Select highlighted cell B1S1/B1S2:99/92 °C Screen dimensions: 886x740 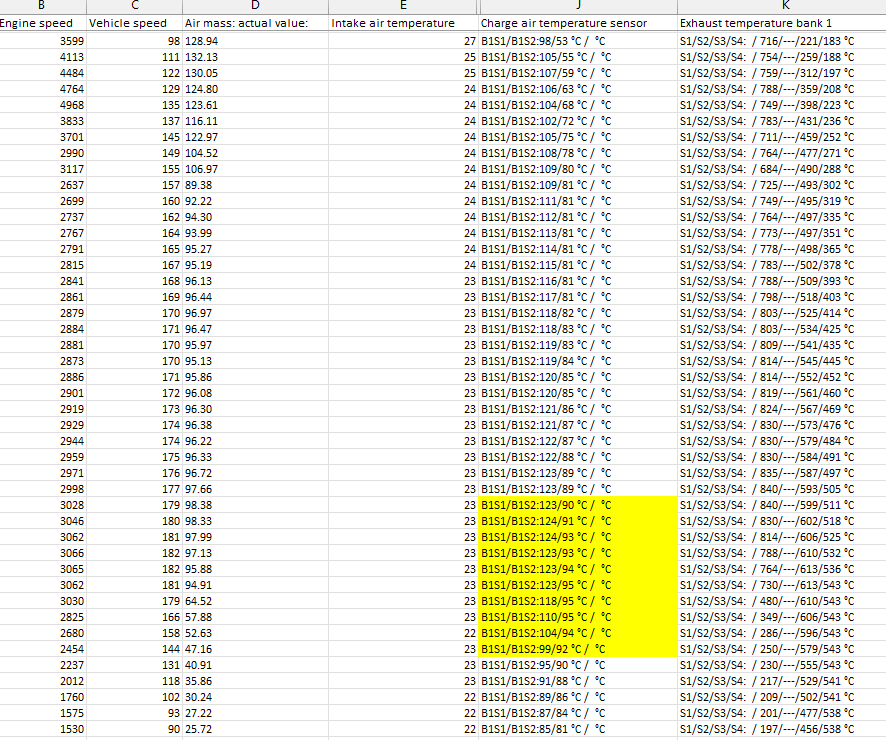(x=578, y=649)
